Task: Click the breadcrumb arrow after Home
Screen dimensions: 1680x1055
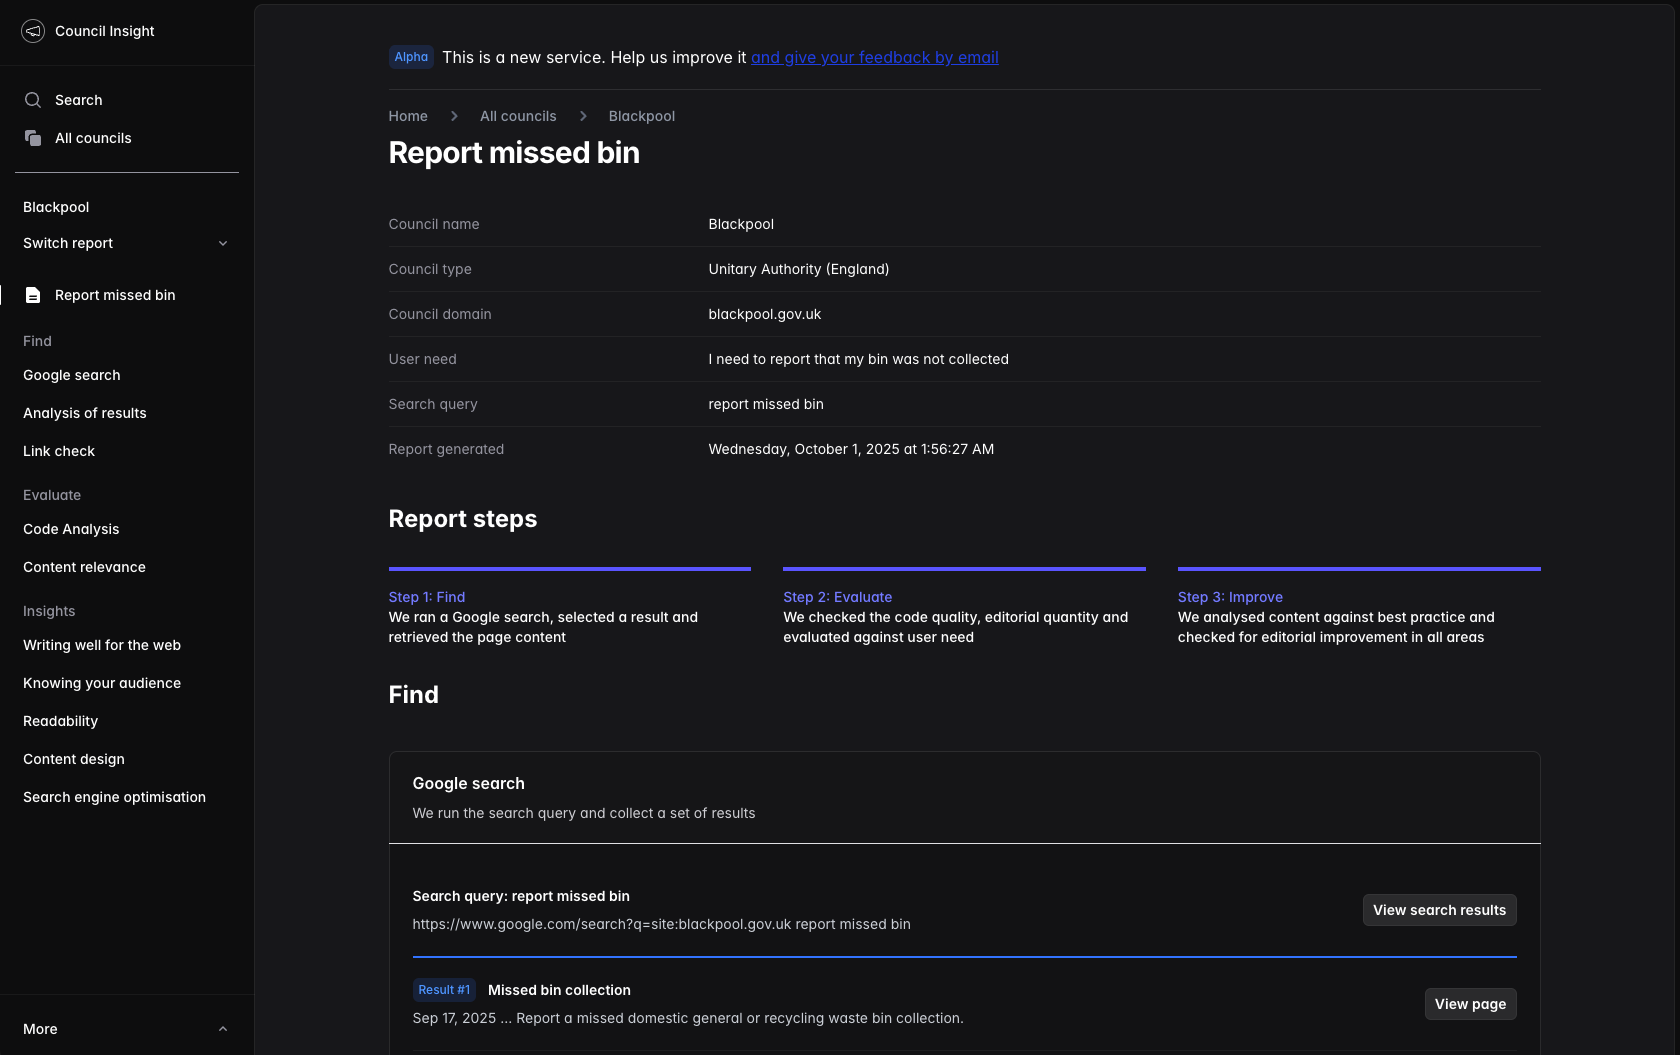Action: (x=454, y=116)
